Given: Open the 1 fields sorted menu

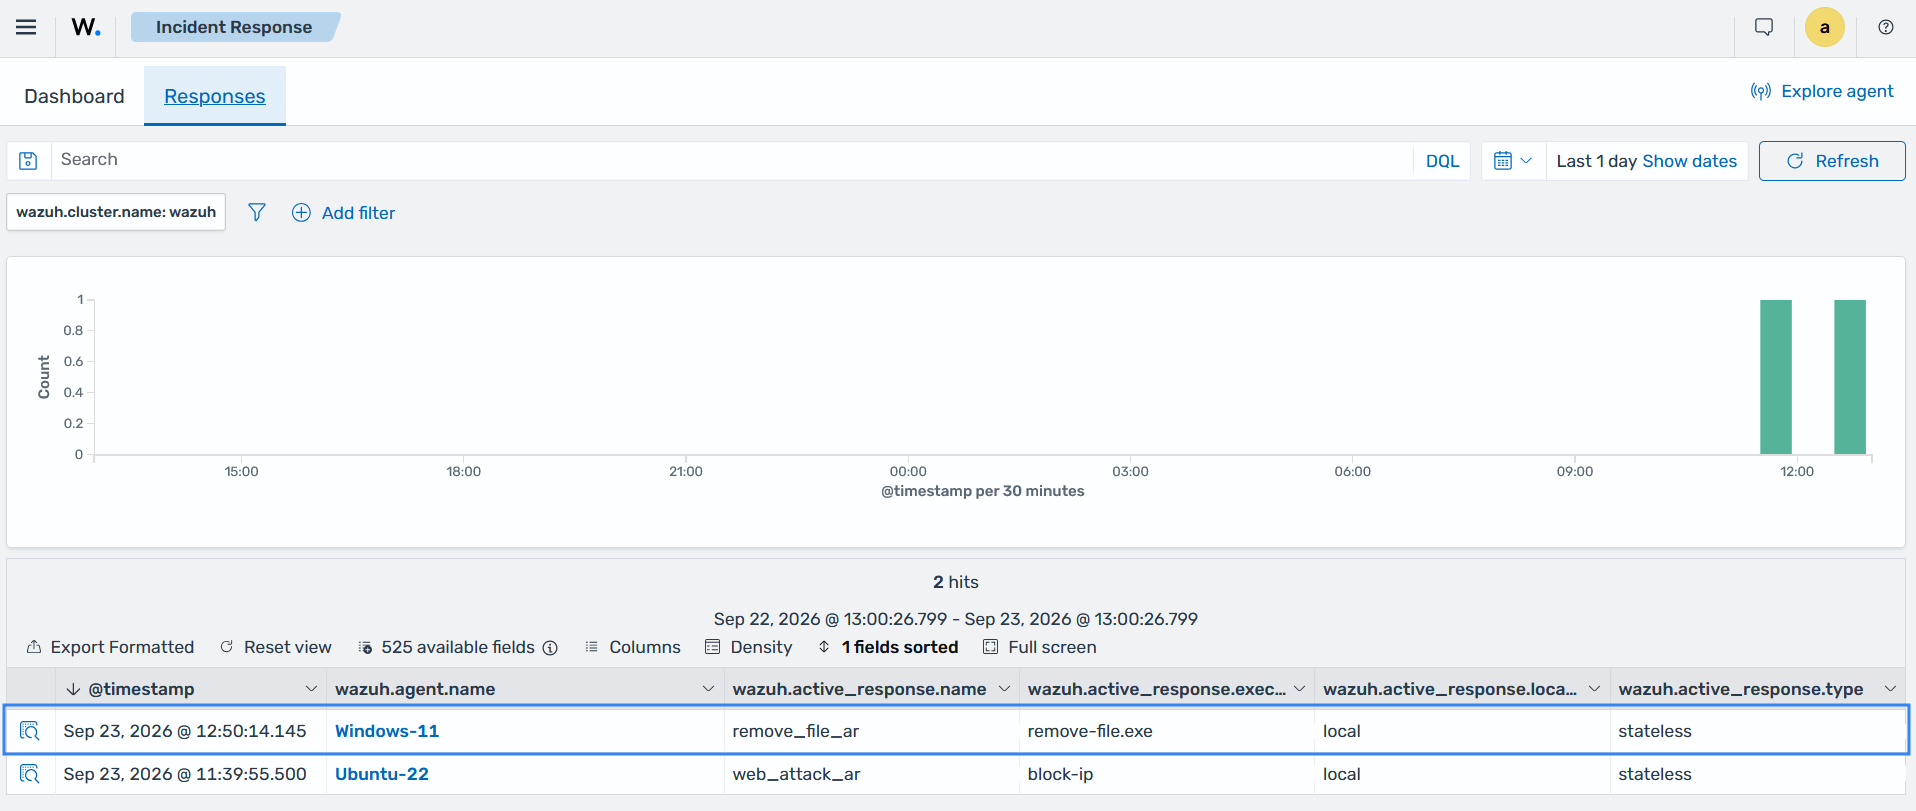Looking at the screenshot, I should click(x=888, y=647).
